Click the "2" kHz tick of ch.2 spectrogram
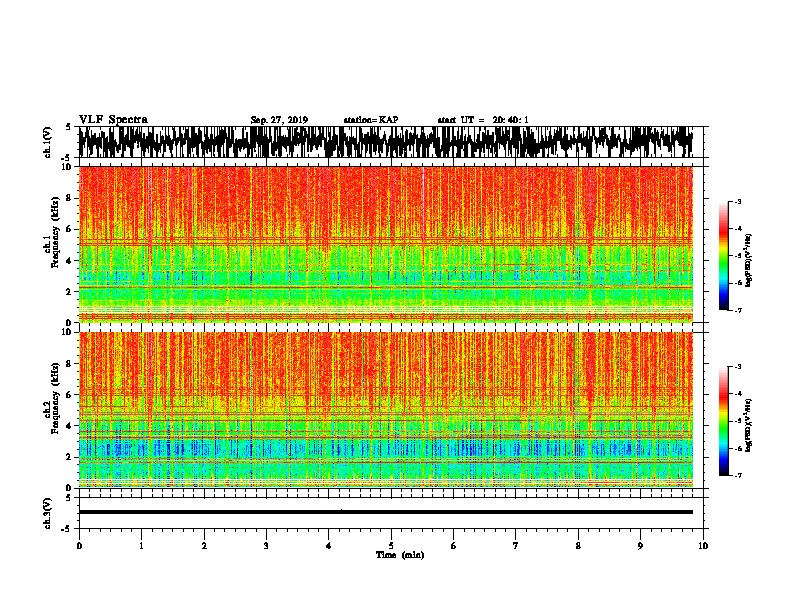Screen dimensions: 792x612 point(70,457)
